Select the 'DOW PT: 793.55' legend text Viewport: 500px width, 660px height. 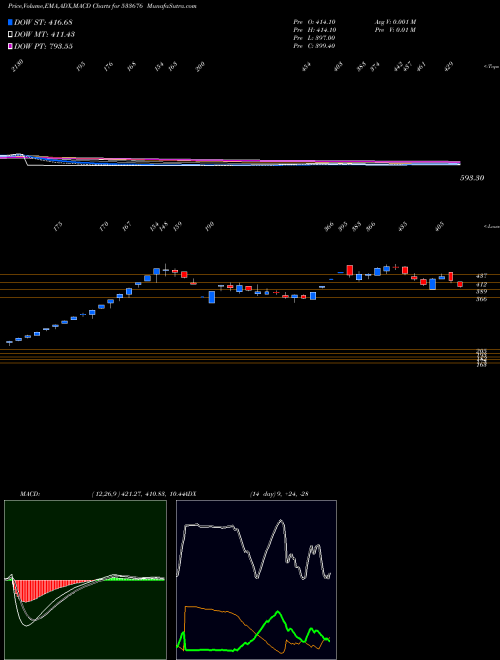[x=43, y=46]
